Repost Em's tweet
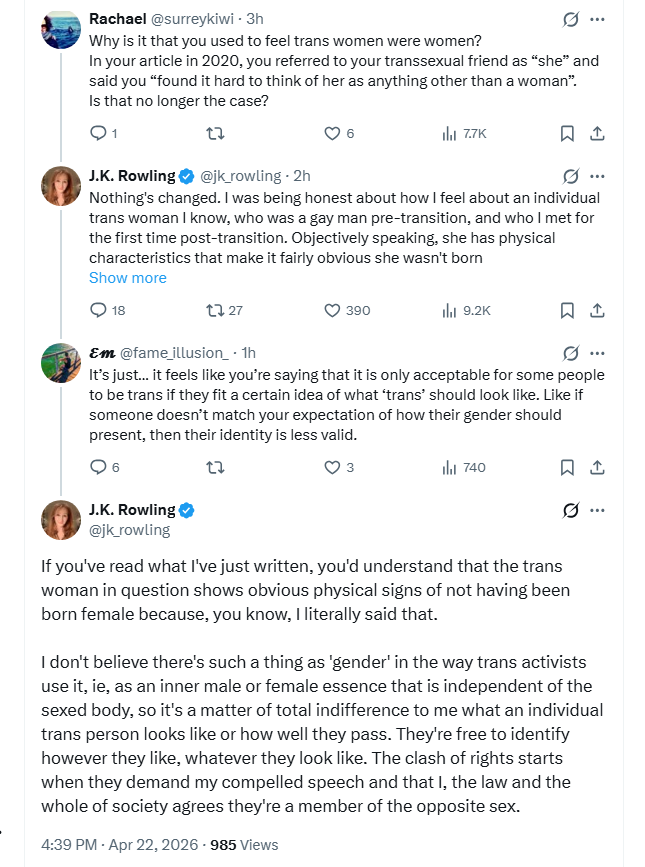This screenshot has height=867, width=645. pyautogui.click(x=215, y=467)
